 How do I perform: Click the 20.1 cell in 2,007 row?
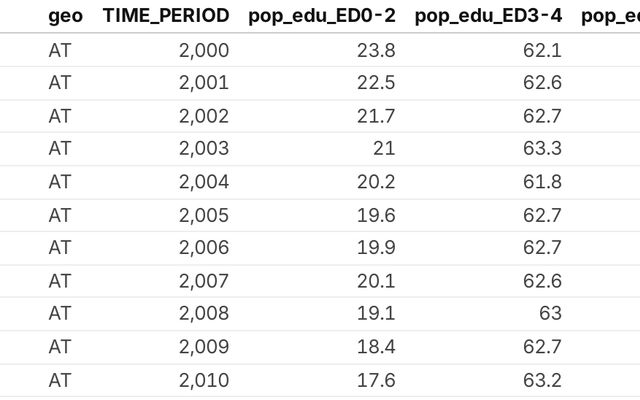point(376,281)
